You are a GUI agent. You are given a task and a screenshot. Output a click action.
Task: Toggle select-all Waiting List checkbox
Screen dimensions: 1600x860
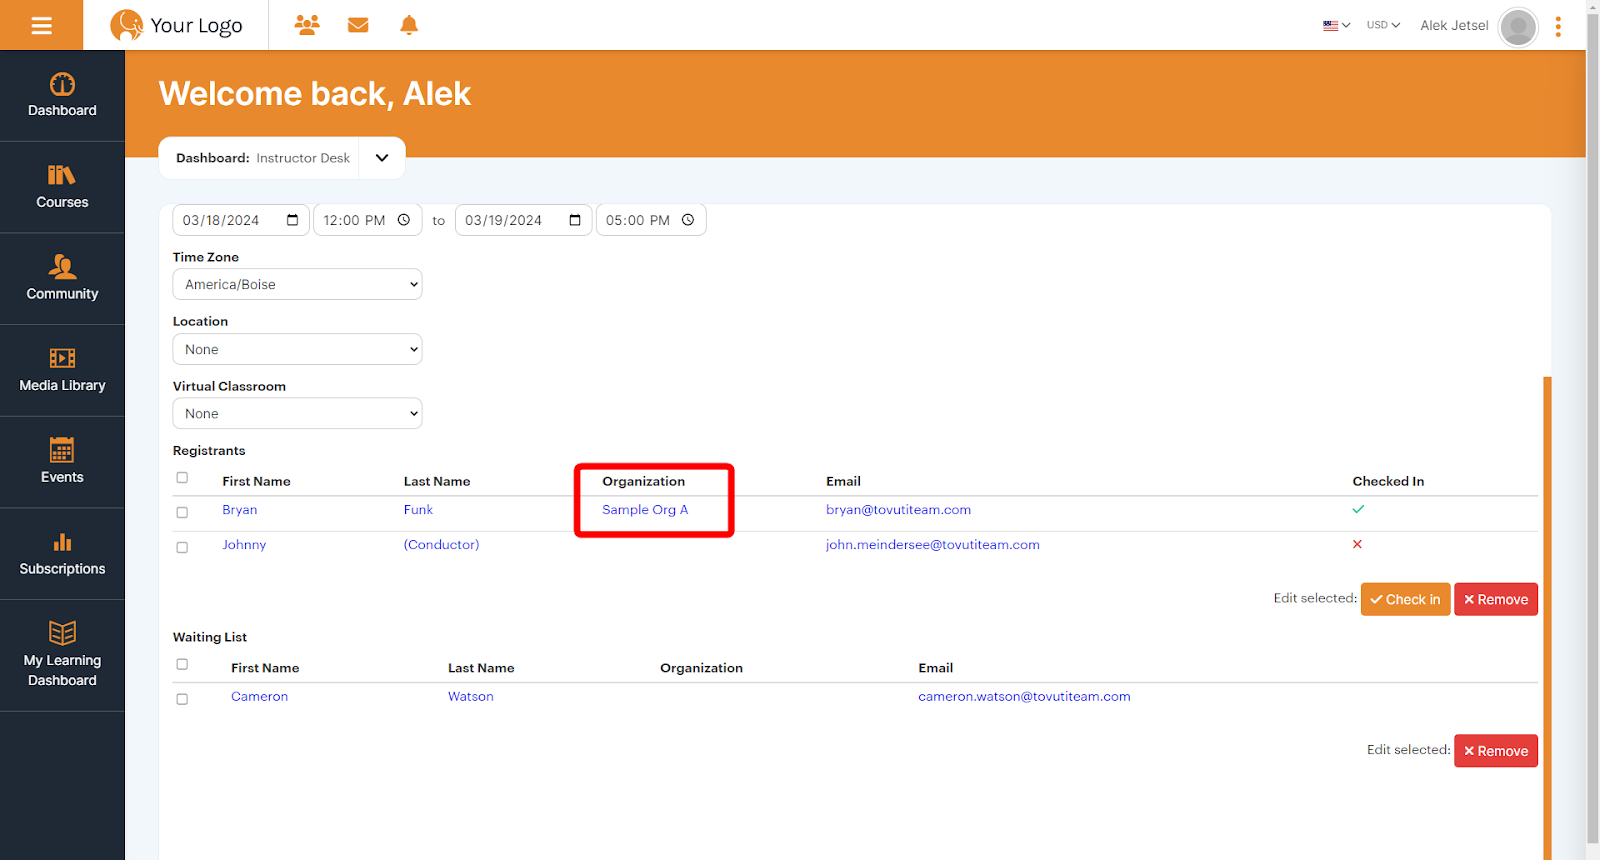tap(182, 664)
